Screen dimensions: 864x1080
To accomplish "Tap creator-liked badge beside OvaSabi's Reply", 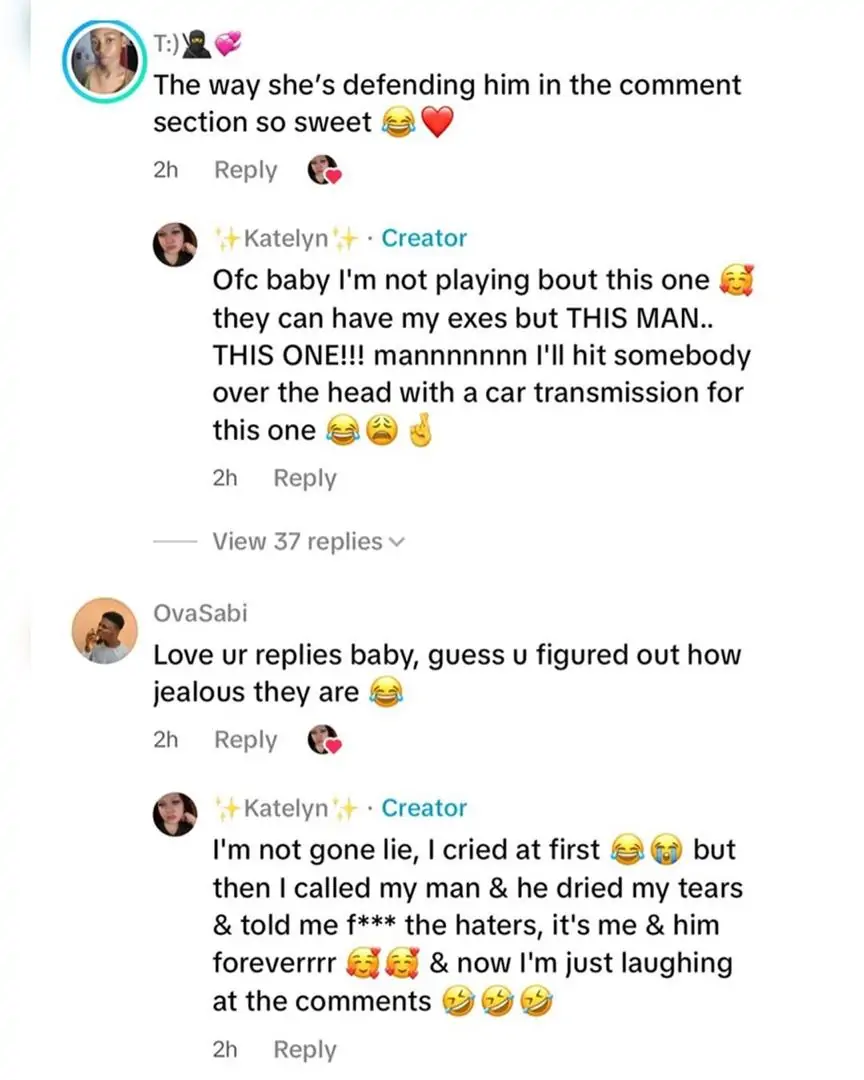I will click(x=324, y=741).
